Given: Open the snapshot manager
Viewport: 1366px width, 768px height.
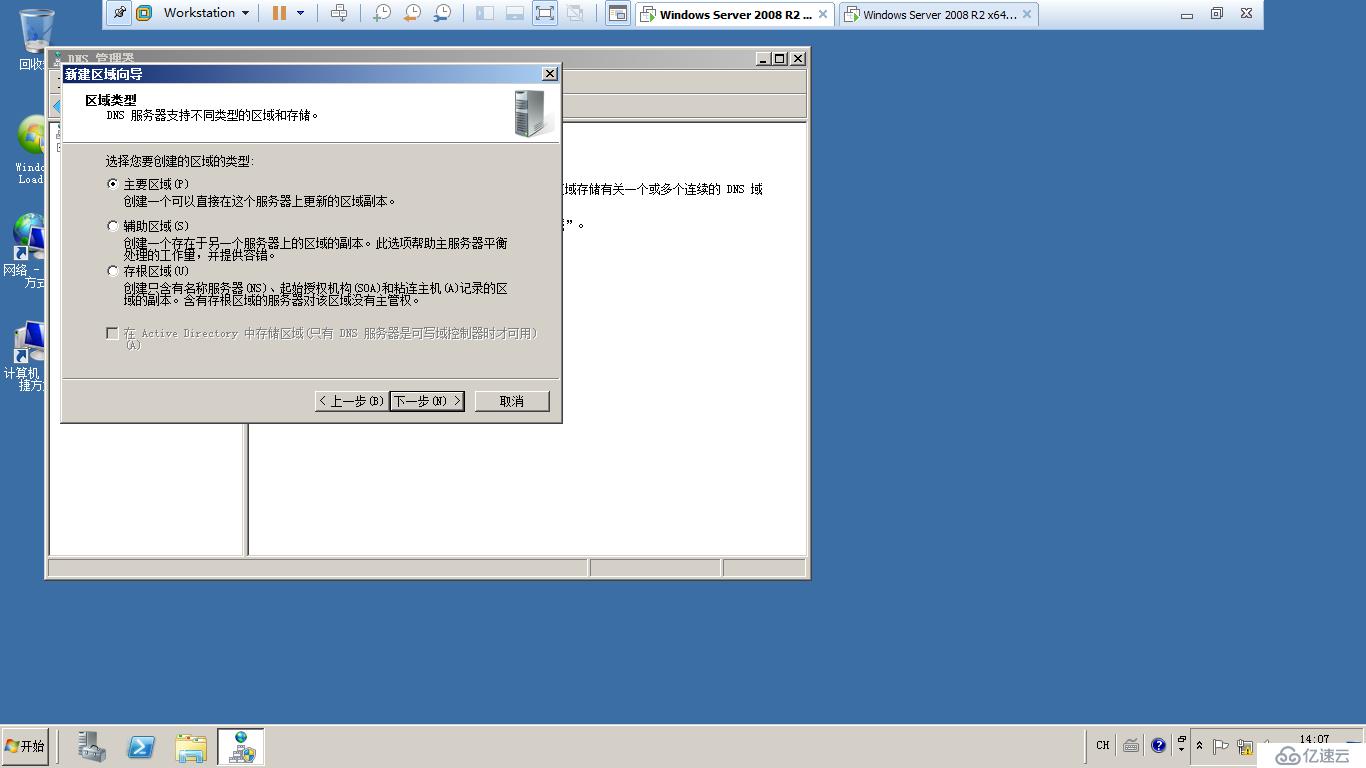Looking at the screenshot, I should click(442, 13).
